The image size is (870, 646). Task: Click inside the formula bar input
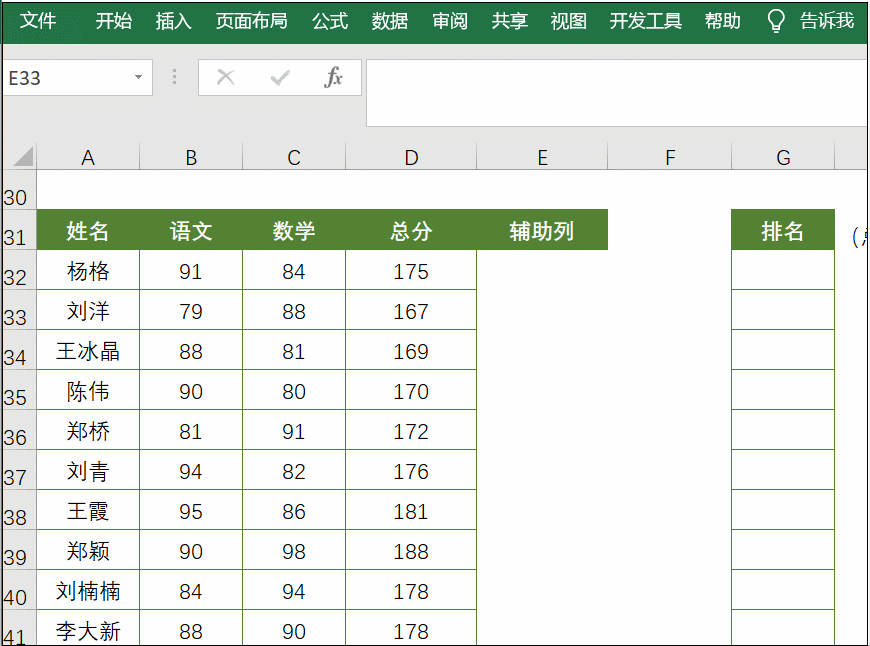[617, 93]
